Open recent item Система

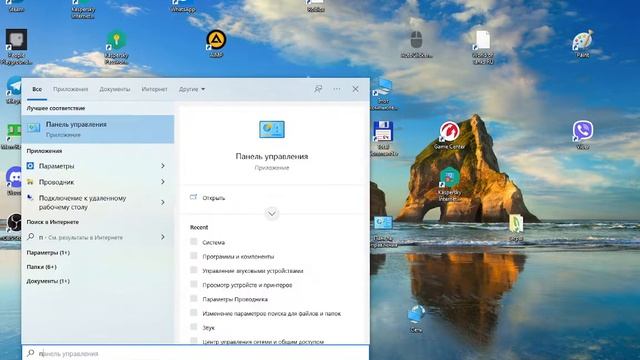pos(213,242)
